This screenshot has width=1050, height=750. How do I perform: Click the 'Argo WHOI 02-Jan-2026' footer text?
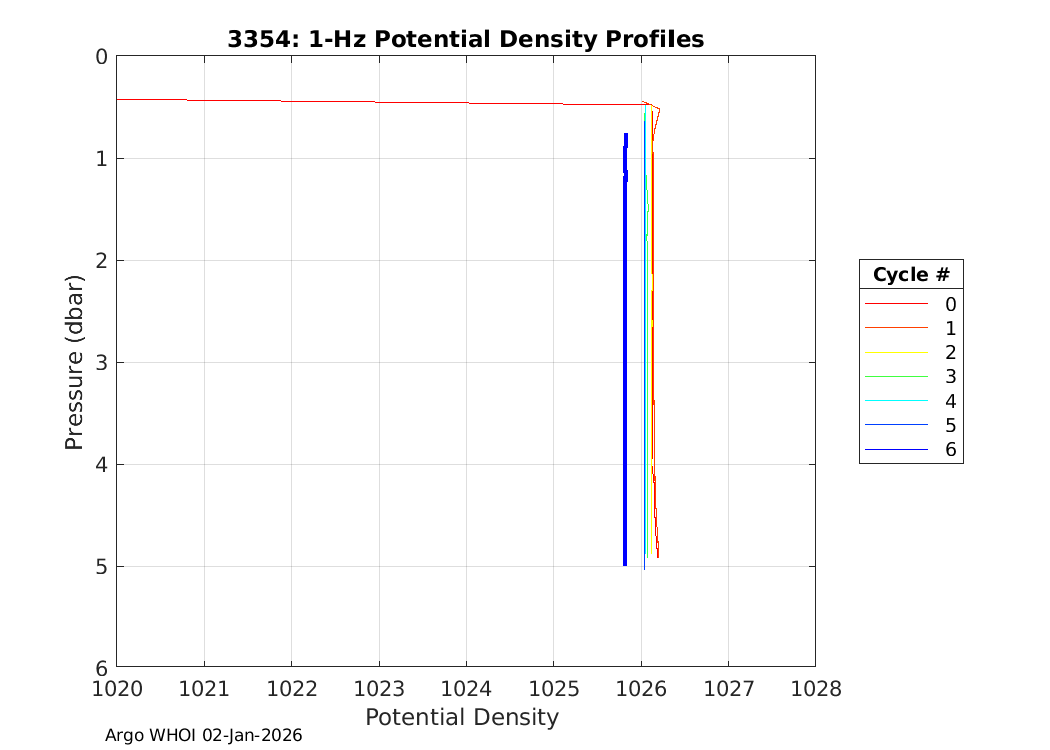coord(203,735)
